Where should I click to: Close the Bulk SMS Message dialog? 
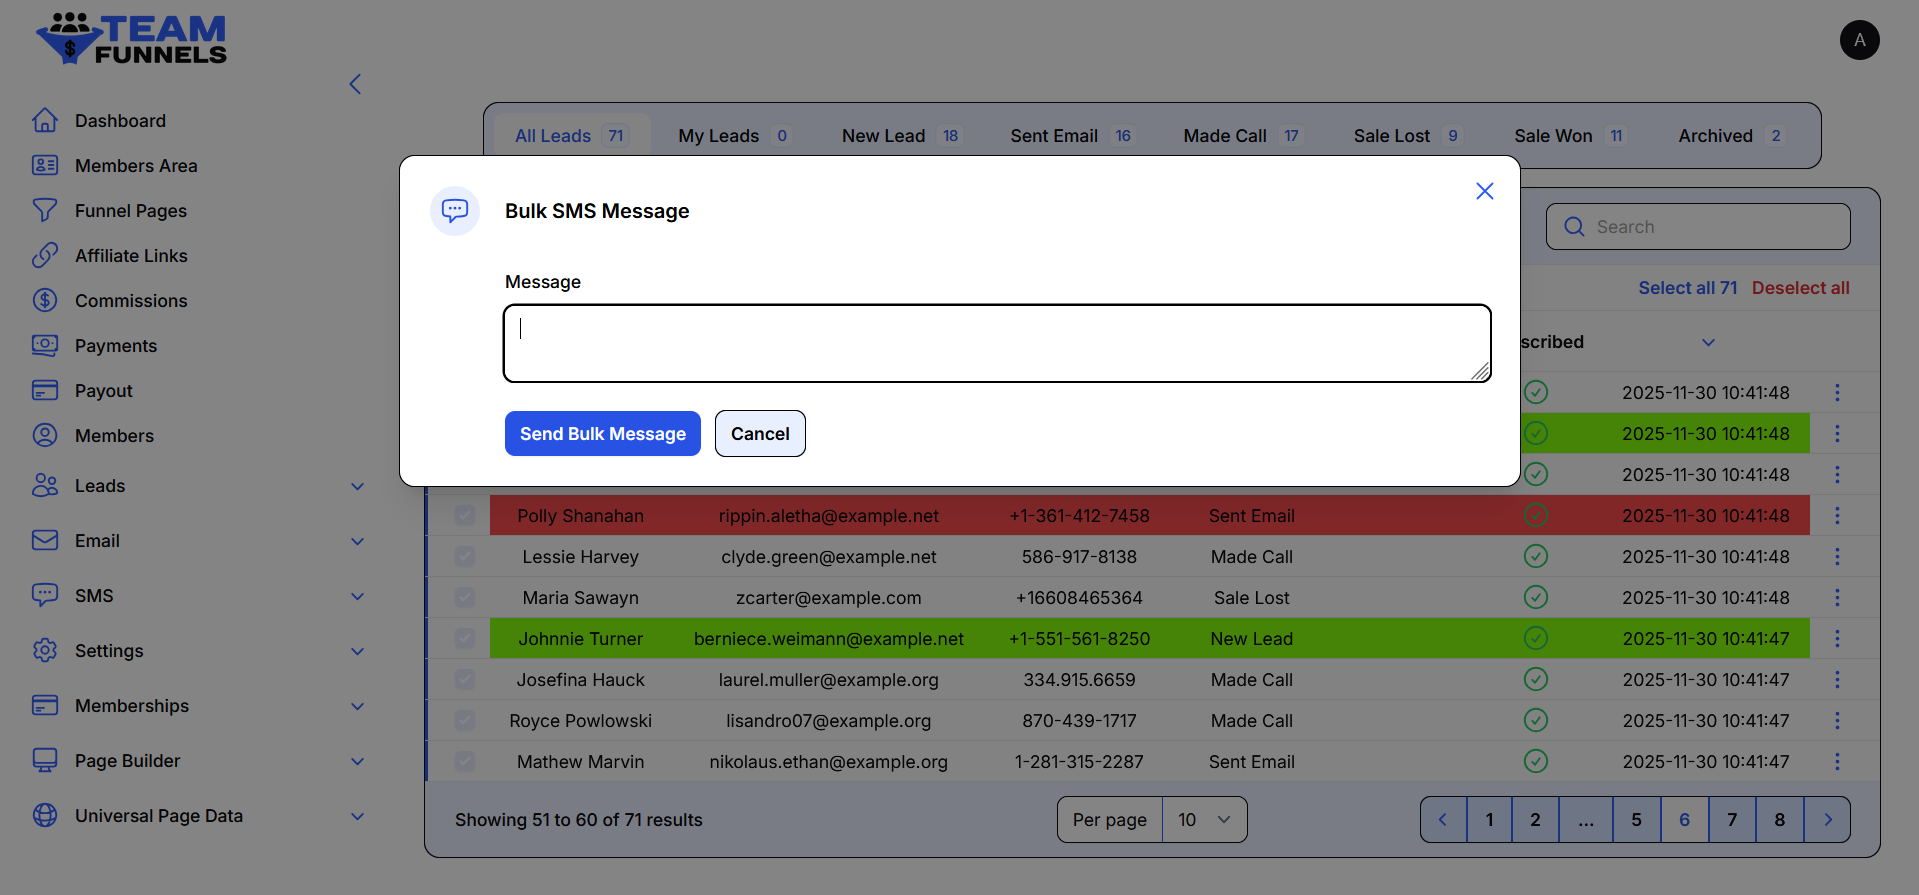[x=1484, y=191]
